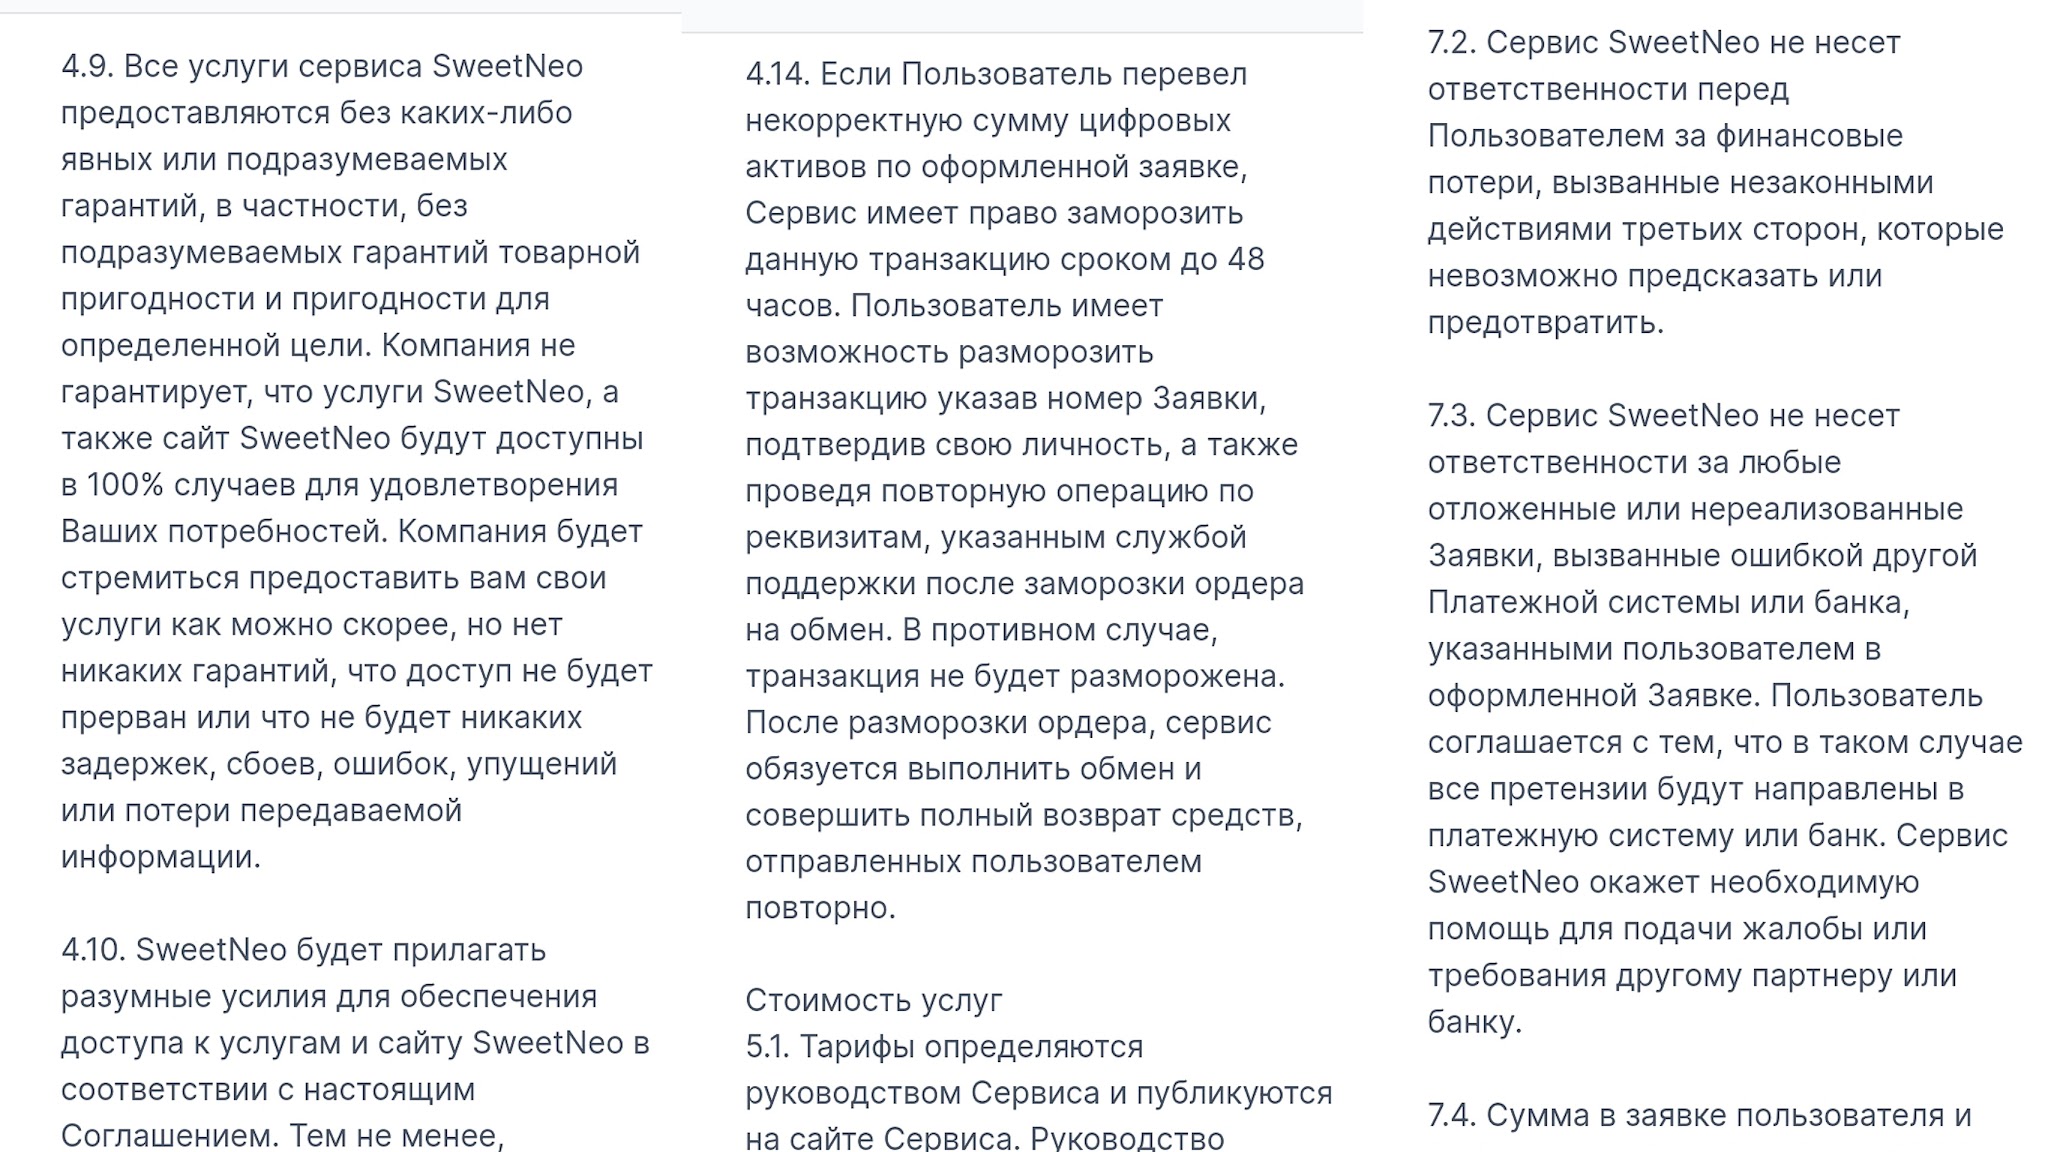Click the text "помощь для подачи жалобы или"
The height and width of the screenshot is (1152, 2048).
tap(1677, 929)
